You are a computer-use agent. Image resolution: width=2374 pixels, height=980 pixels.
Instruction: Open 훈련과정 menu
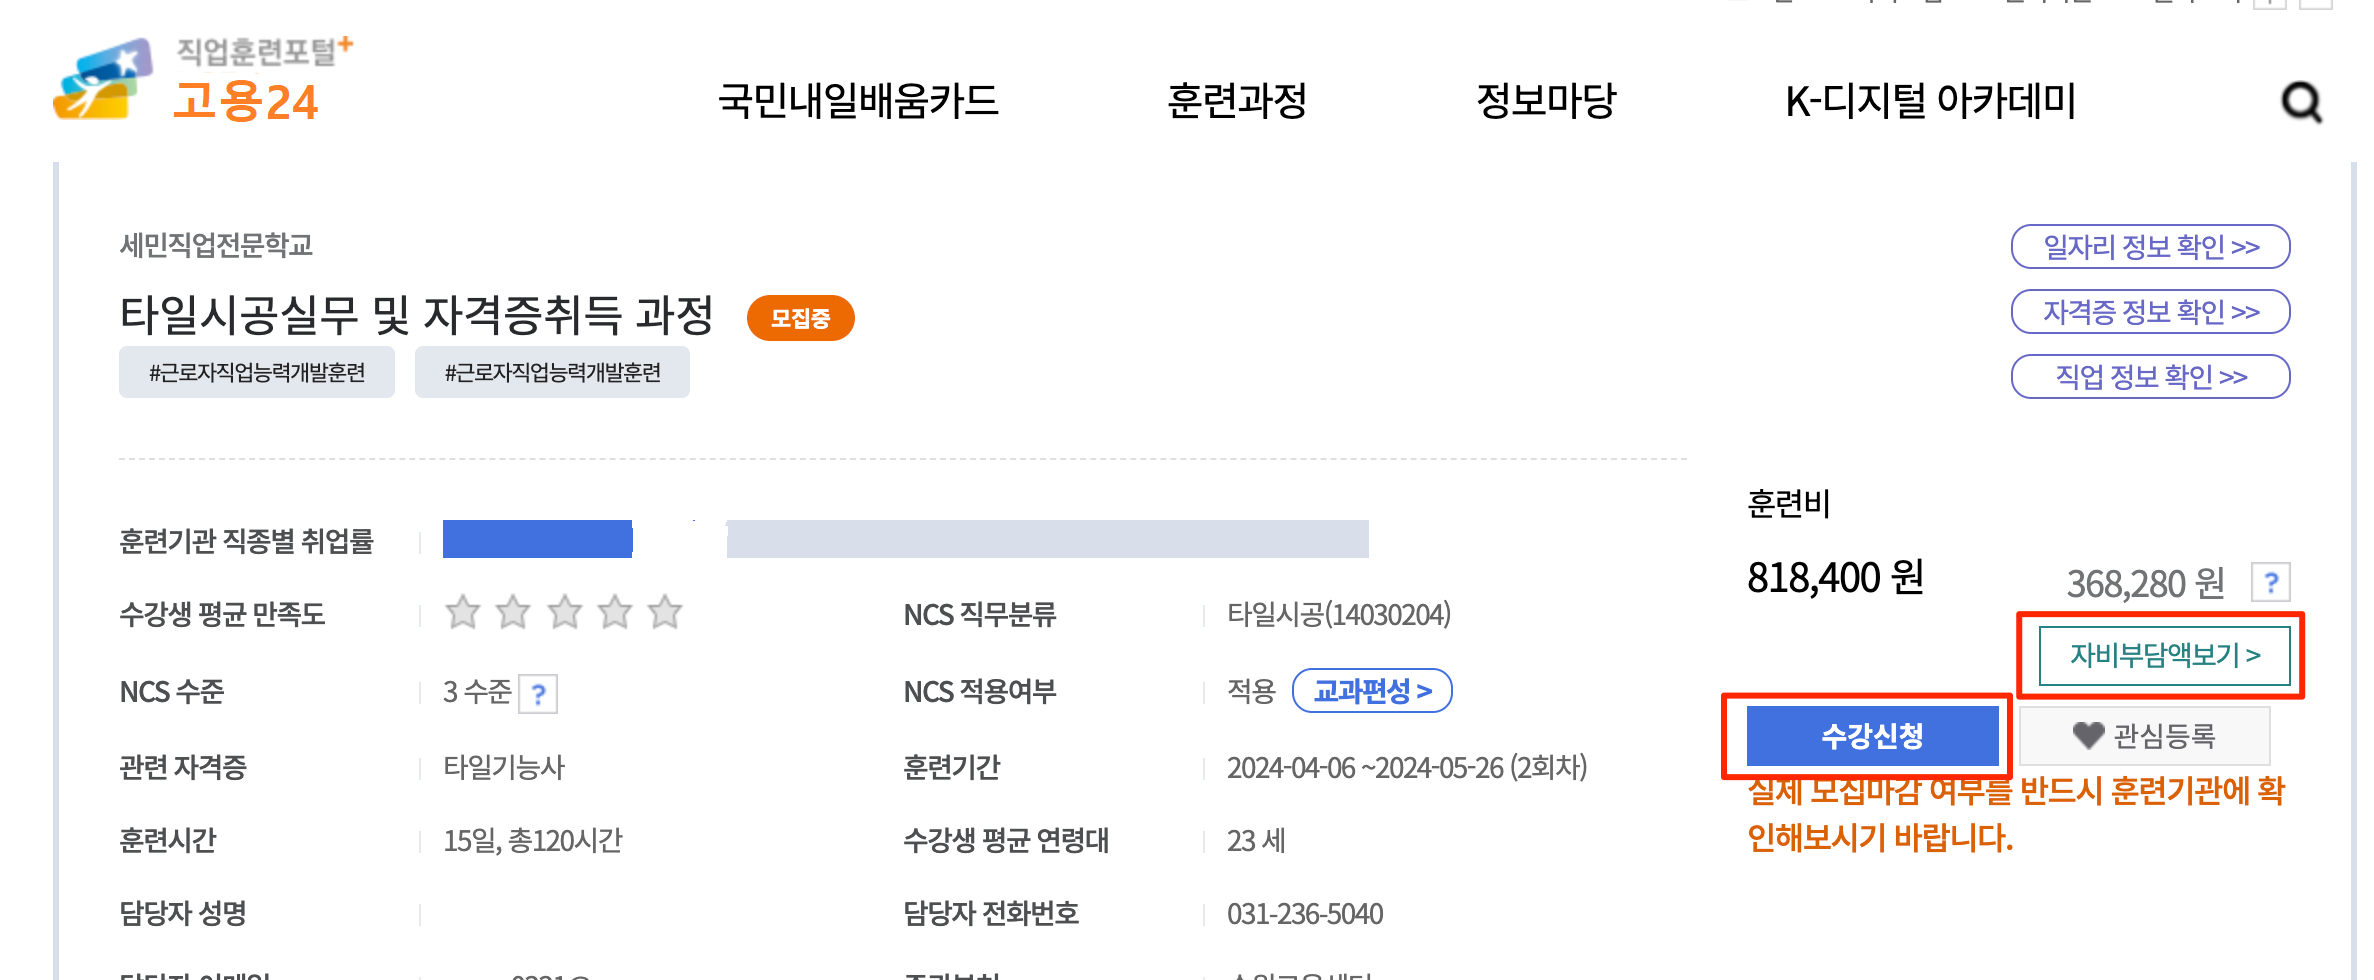coord(1237,101)
